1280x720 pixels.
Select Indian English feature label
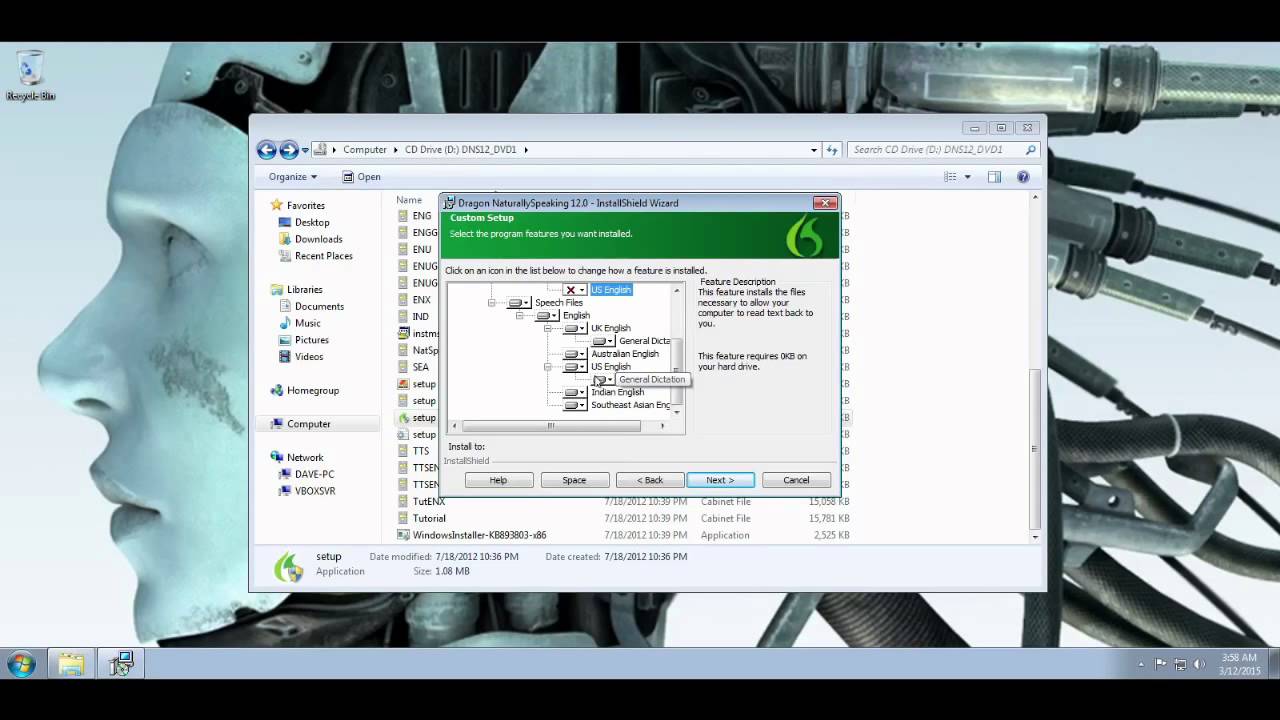(x=617, y=393)
